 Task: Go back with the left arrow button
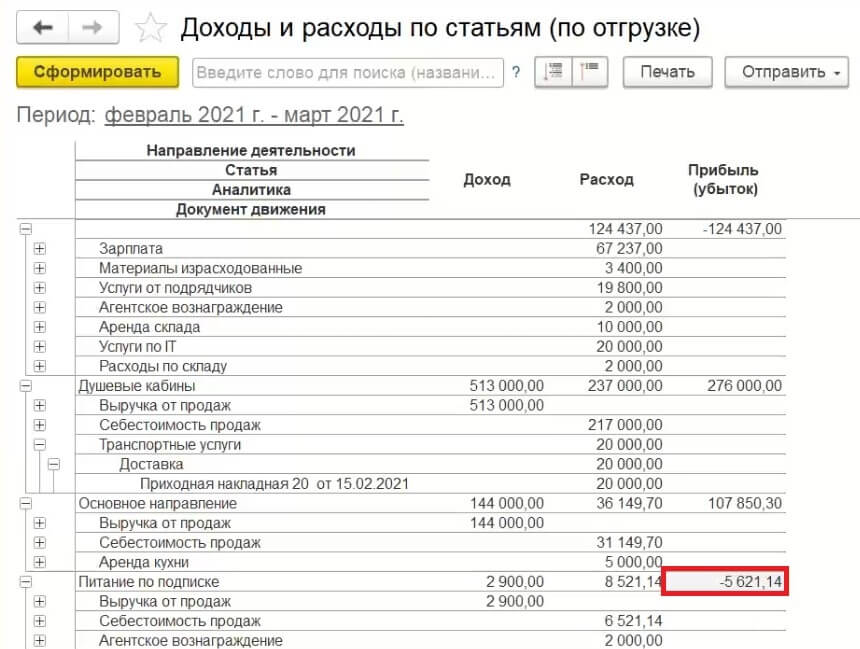click(43, 27)
